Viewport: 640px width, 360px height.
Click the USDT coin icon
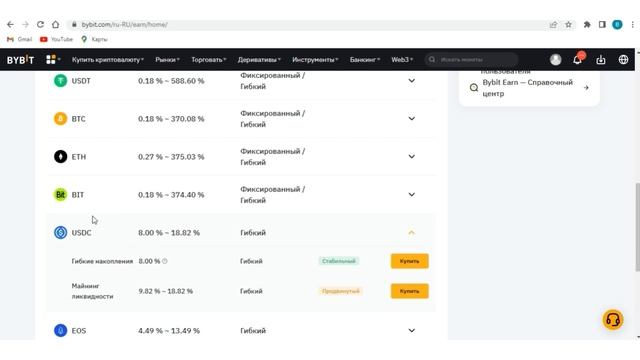click(60, 81)
